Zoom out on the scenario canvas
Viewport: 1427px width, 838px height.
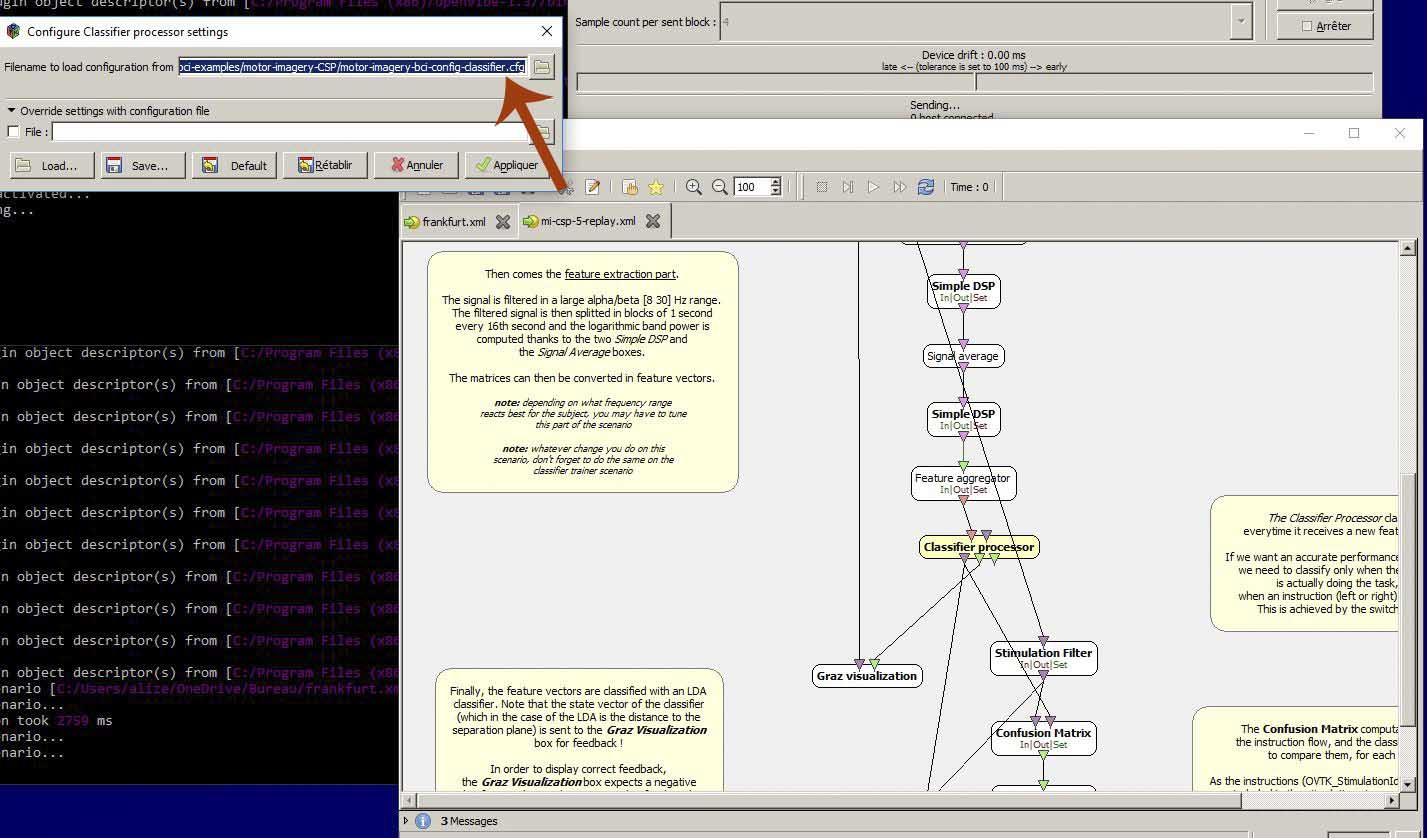719,187
